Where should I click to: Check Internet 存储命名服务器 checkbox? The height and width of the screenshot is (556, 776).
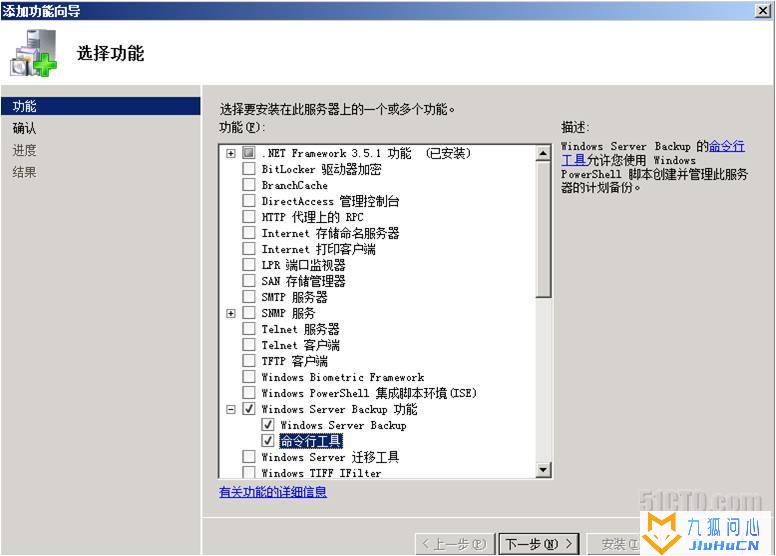point(249,233)
